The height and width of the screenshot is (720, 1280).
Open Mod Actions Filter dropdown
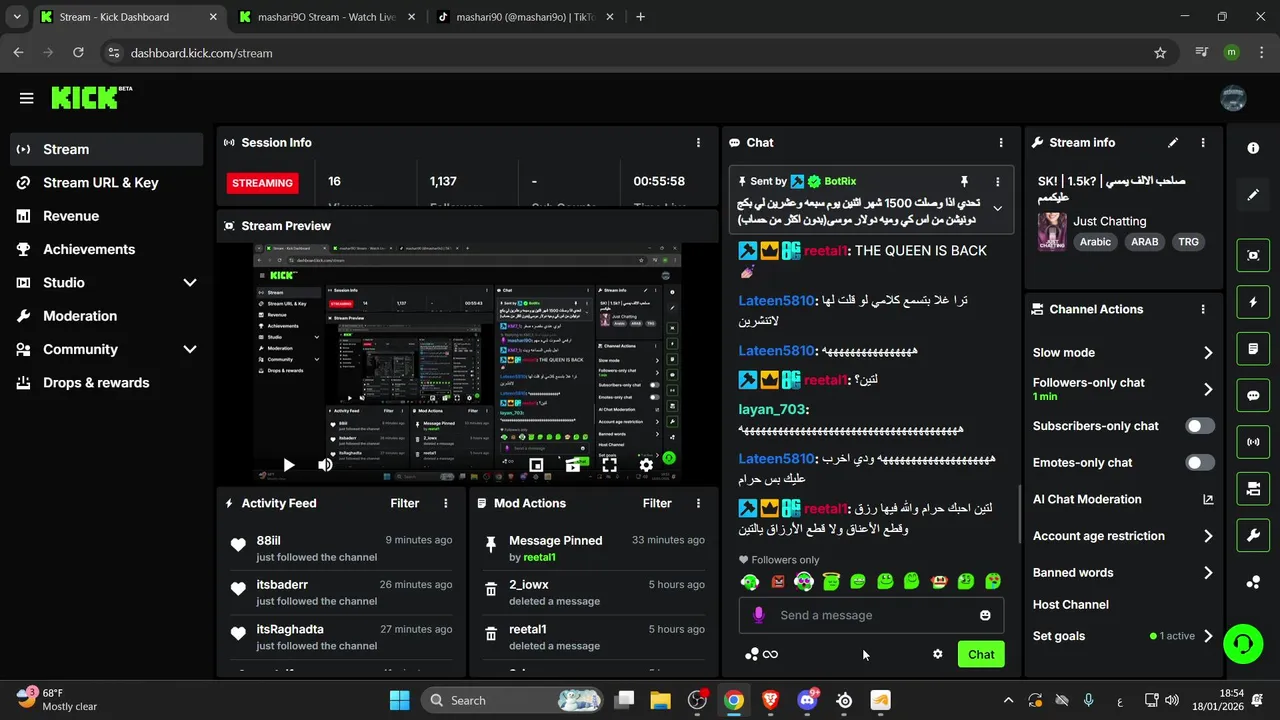point(657,503)
